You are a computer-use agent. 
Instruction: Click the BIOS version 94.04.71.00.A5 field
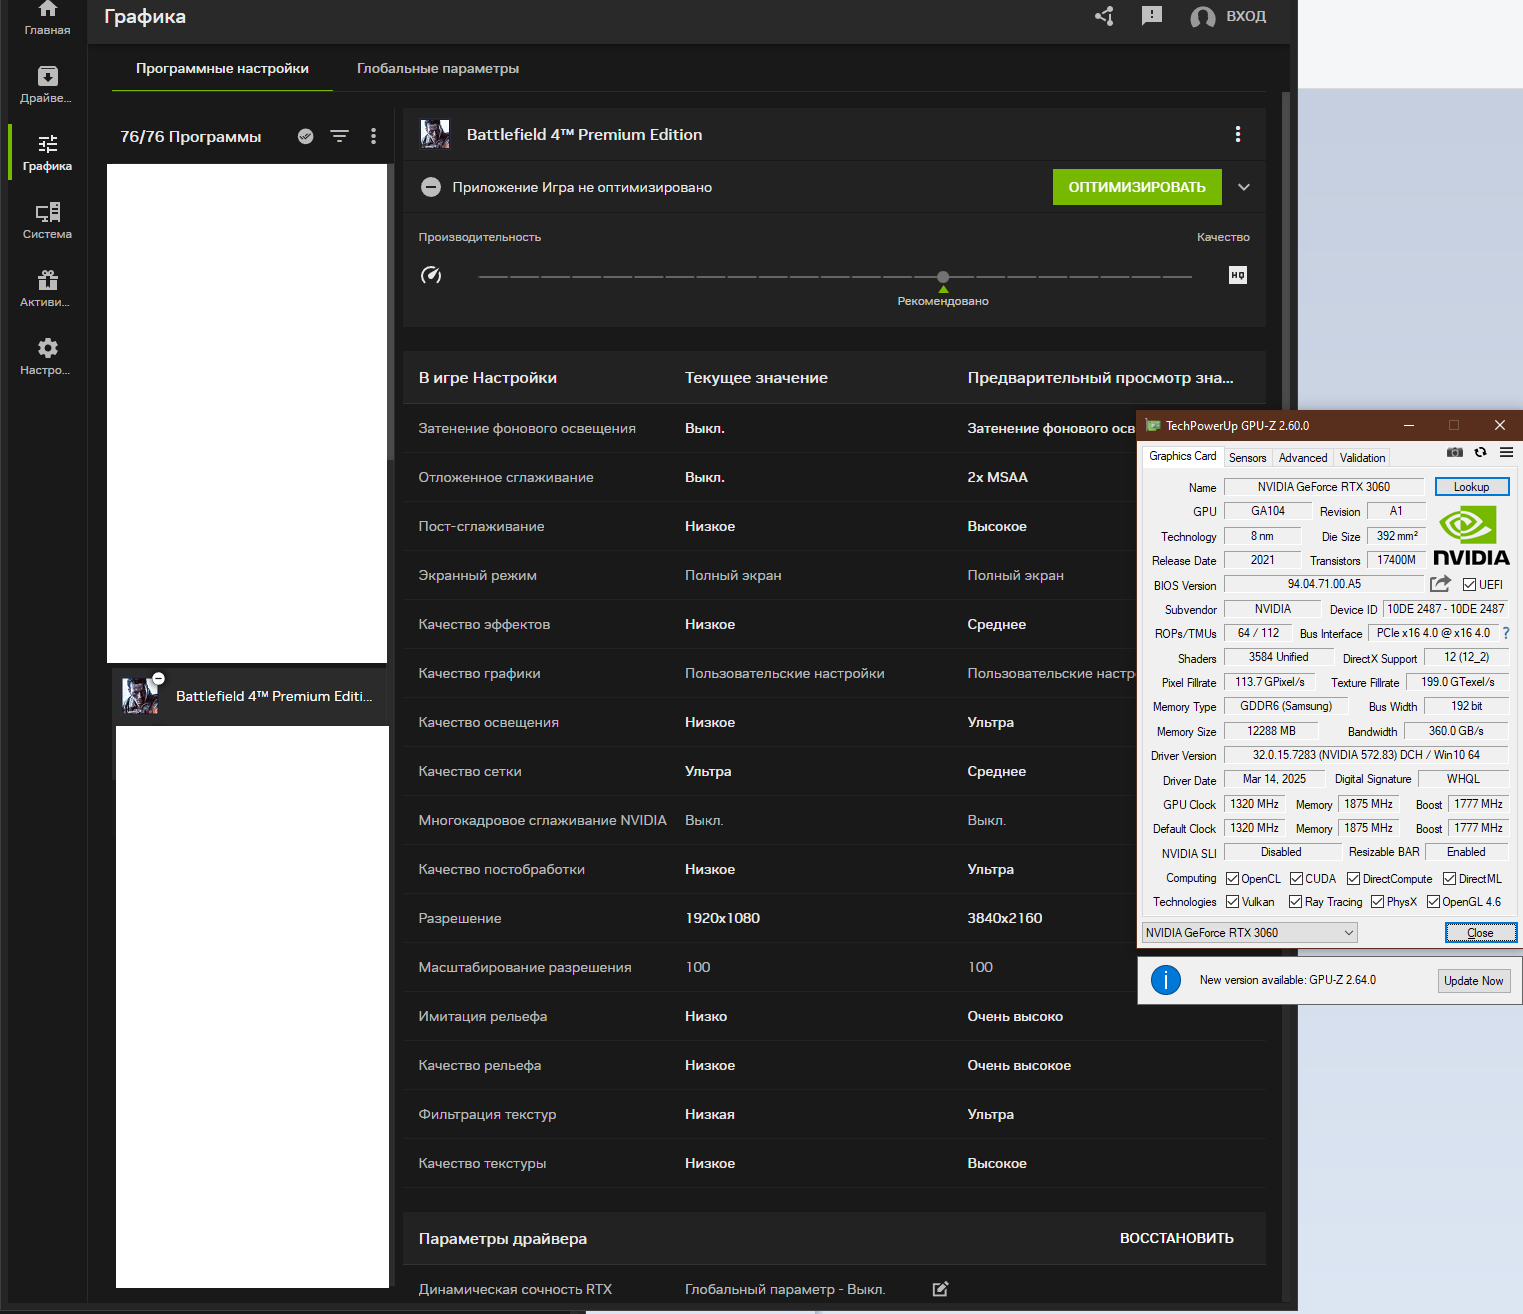click(x=1324, y=584)
